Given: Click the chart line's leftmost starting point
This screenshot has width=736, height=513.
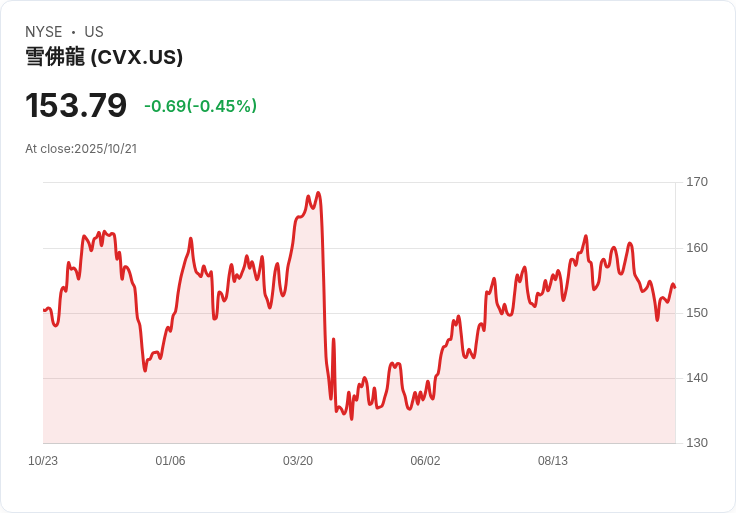Looking at the screenshot, I should click(x=44, y=310).
